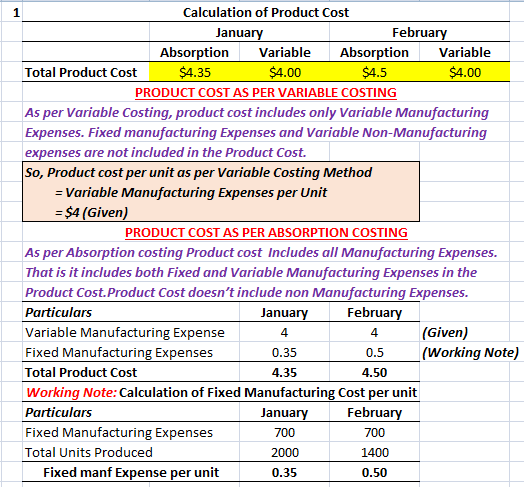Viewport: 524px width, 487px height.
Task: Select the 'Calculation of Product Cost' title cell
Action: pos(266,13)
